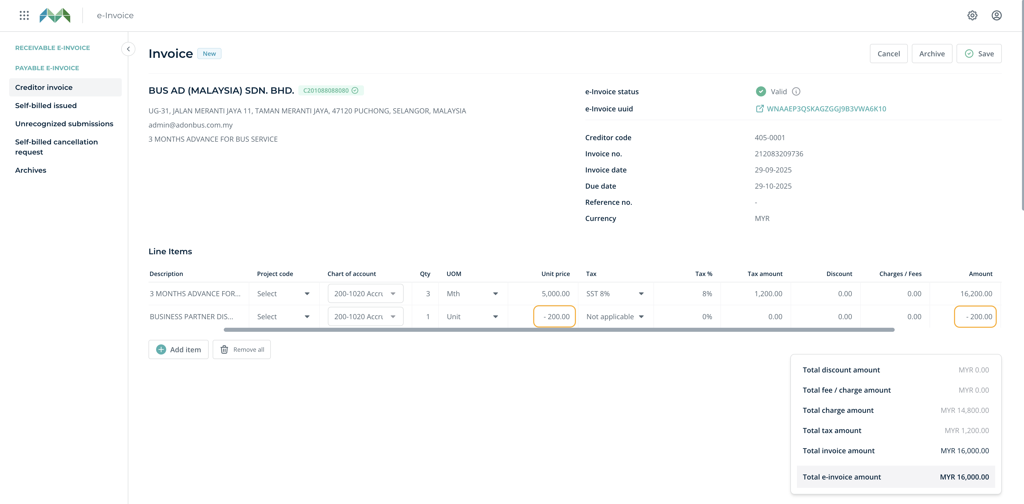Click Total charge amount MYR 14,800.00

point(895,410)
